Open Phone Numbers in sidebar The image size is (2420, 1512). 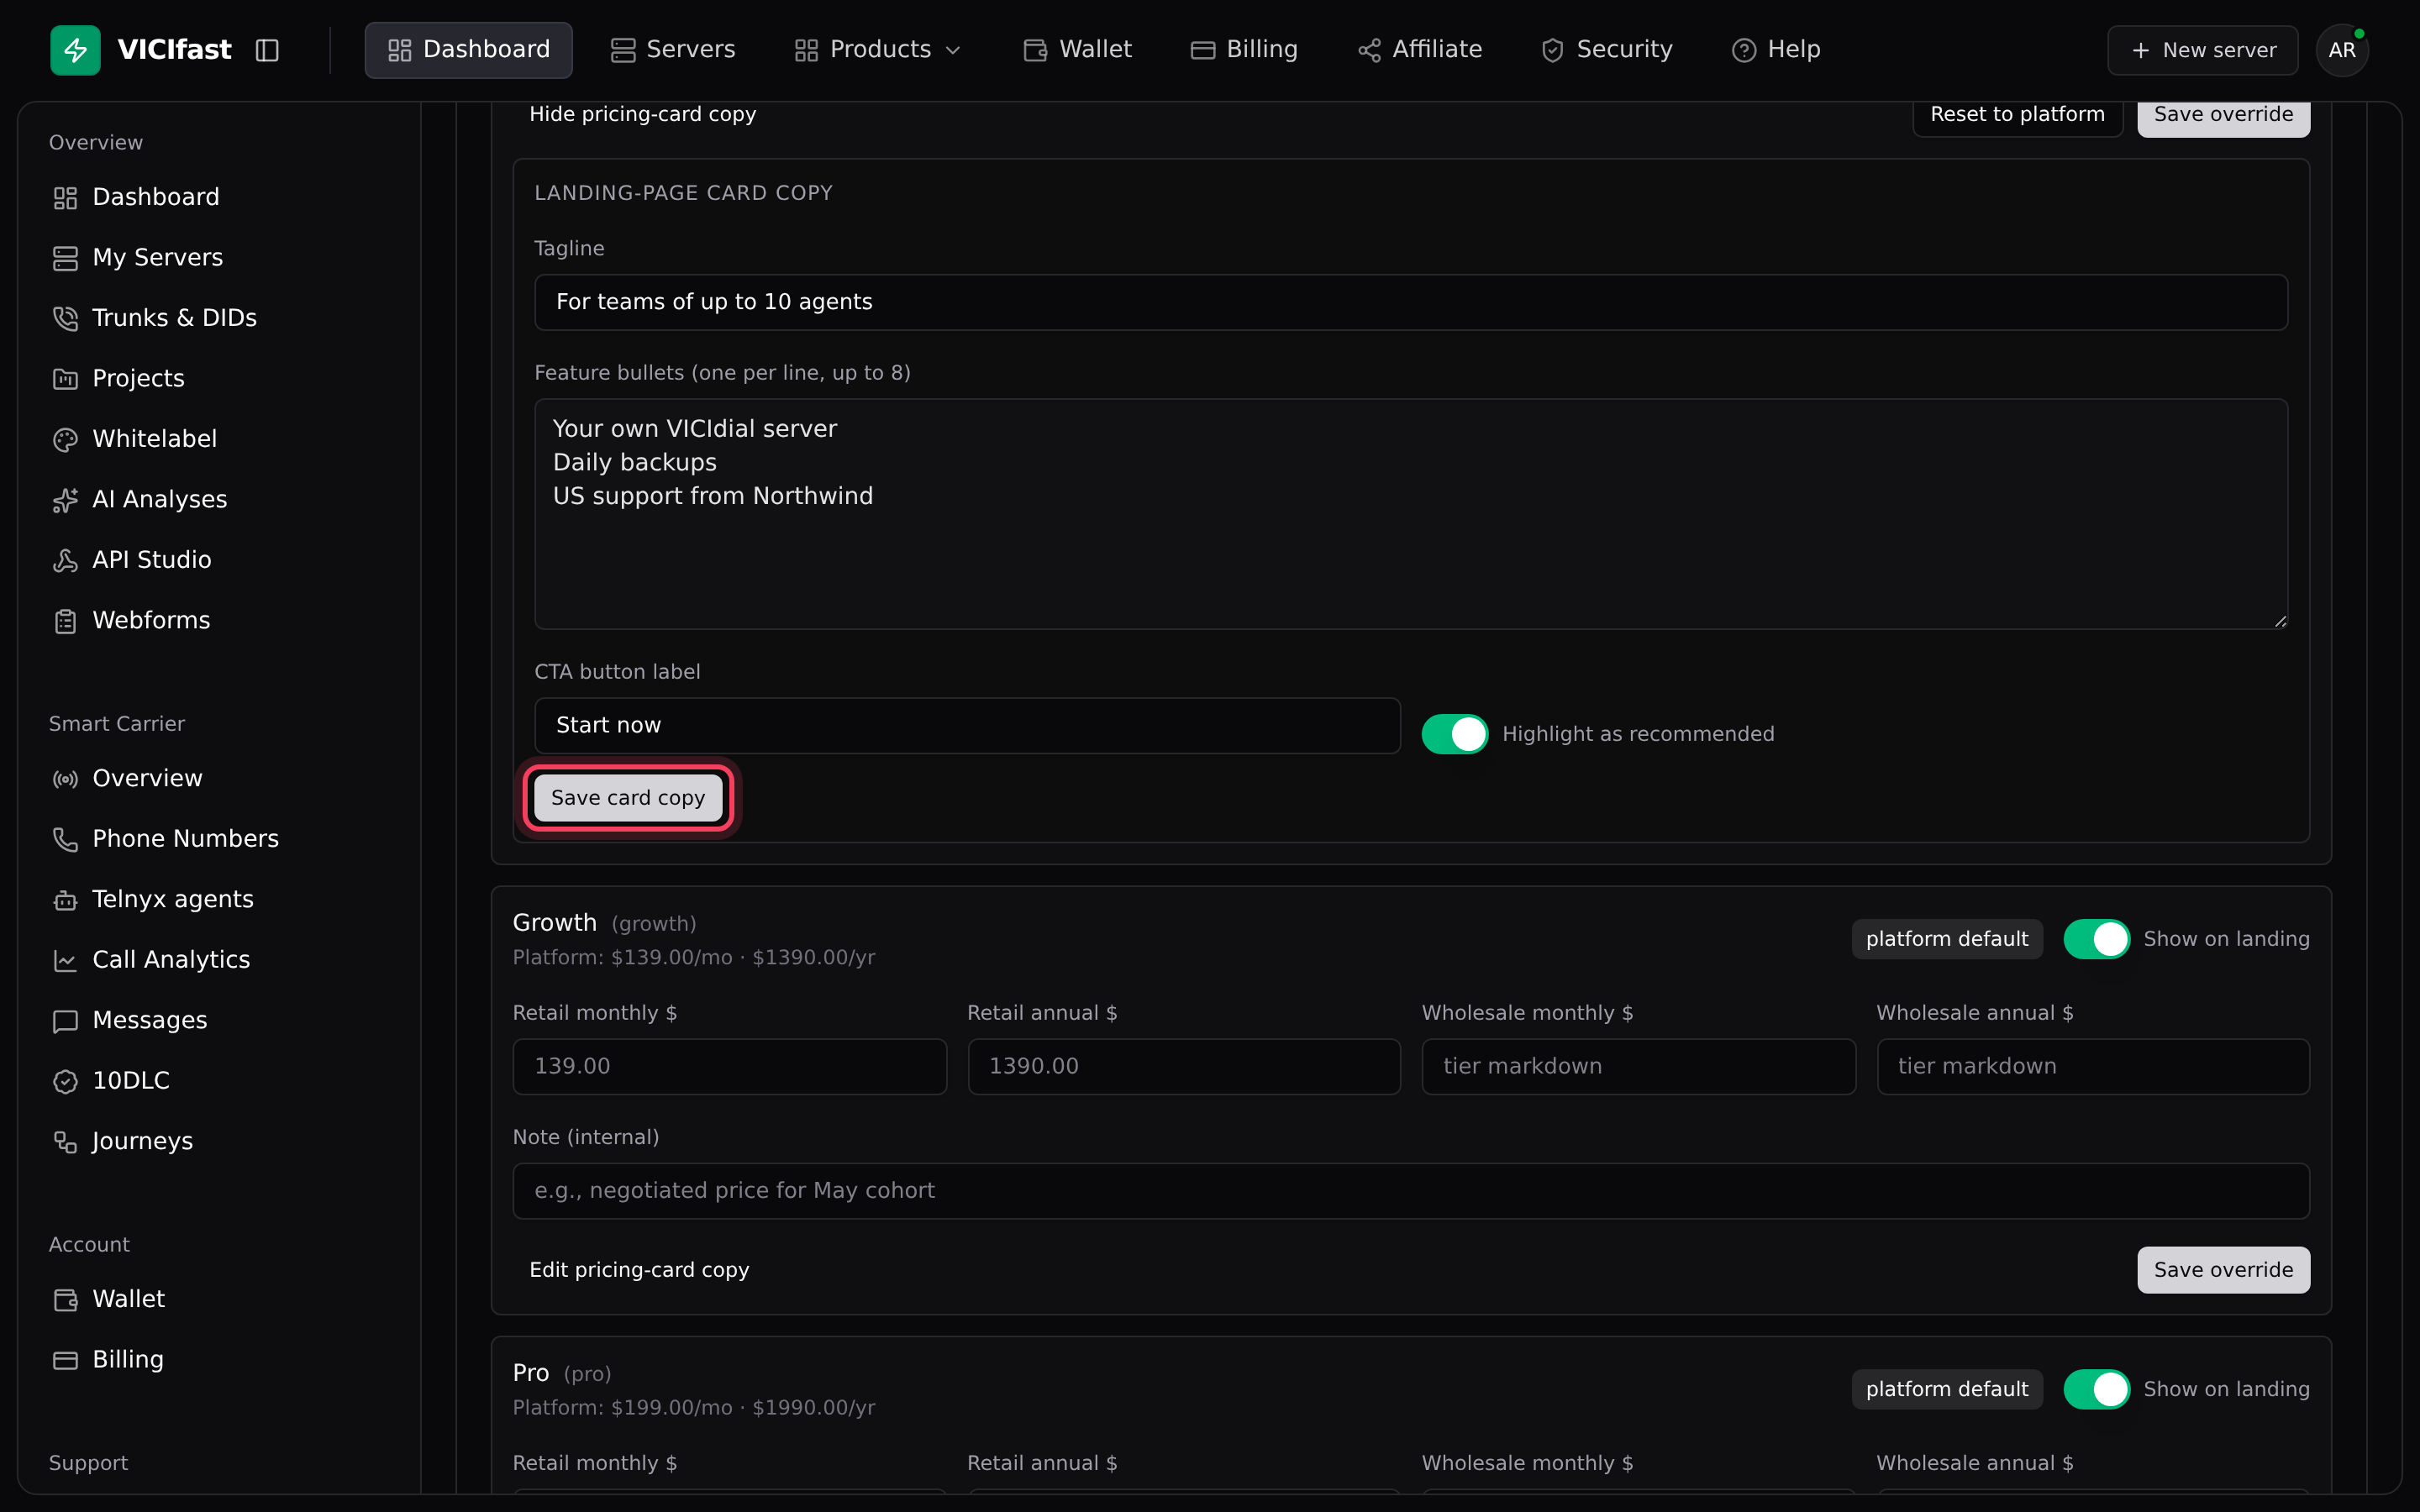(x=185, y=839)
